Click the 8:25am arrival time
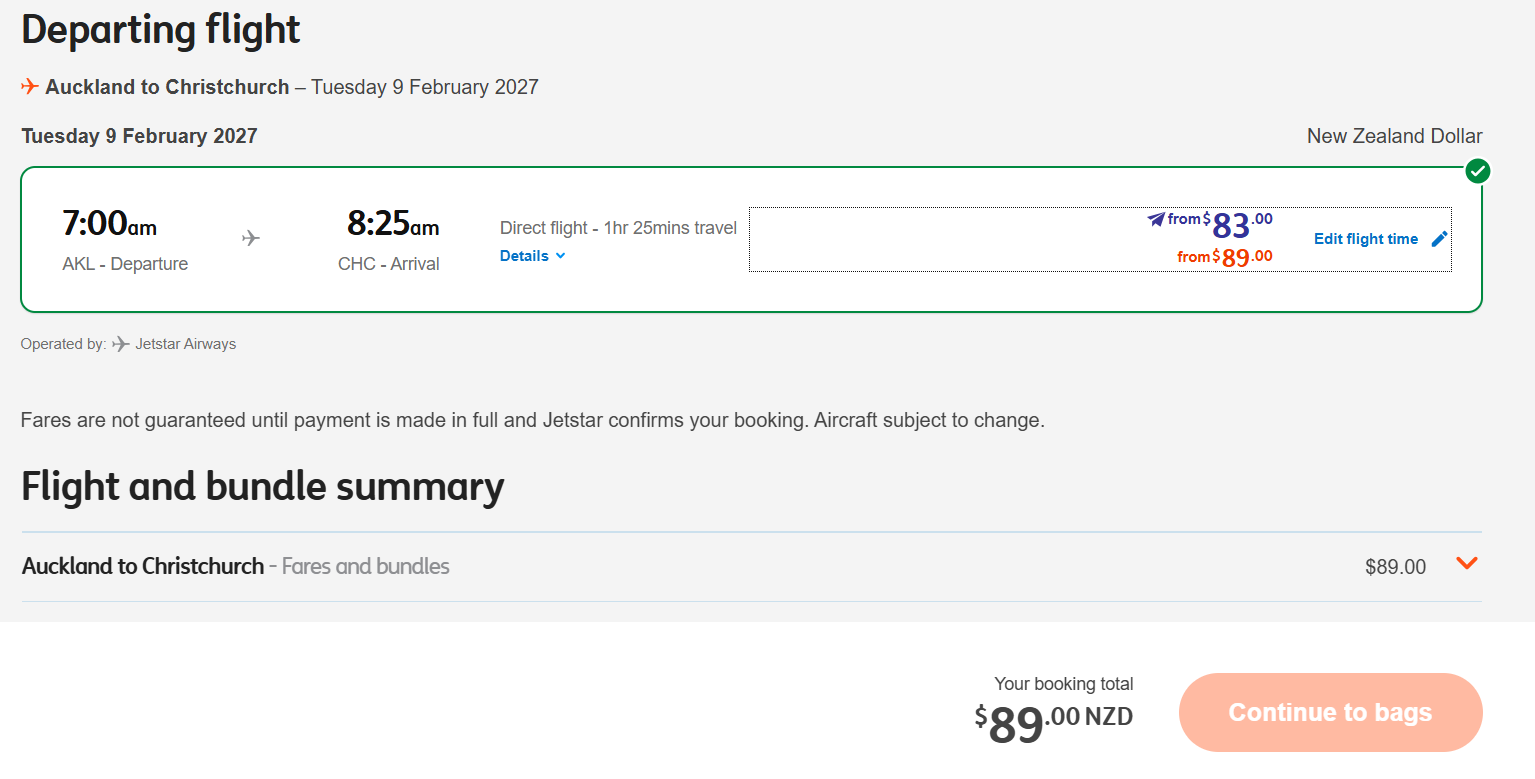The width and height of the screenshot is (1535, 779). point(393,223)
